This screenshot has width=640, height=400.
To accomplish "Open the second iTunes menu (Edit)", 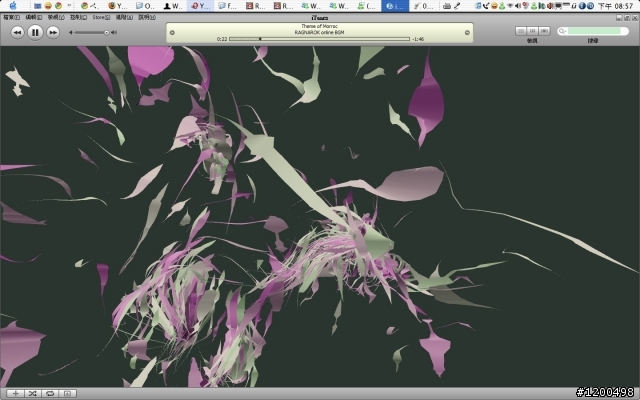I will [x=33, y=18].
